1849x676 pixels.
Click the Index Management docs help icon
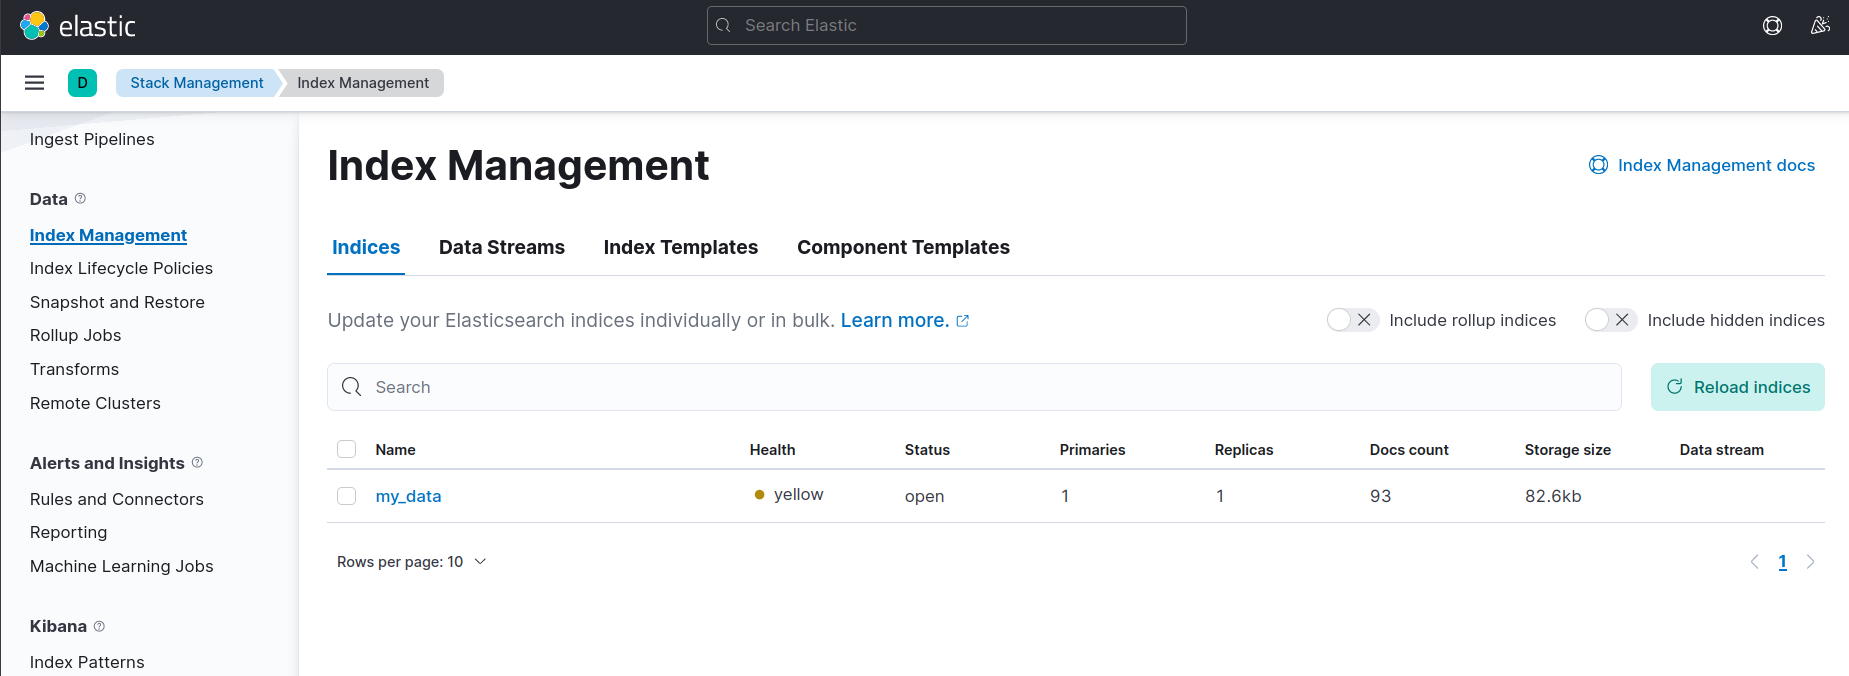click(x=1598, y=165)
